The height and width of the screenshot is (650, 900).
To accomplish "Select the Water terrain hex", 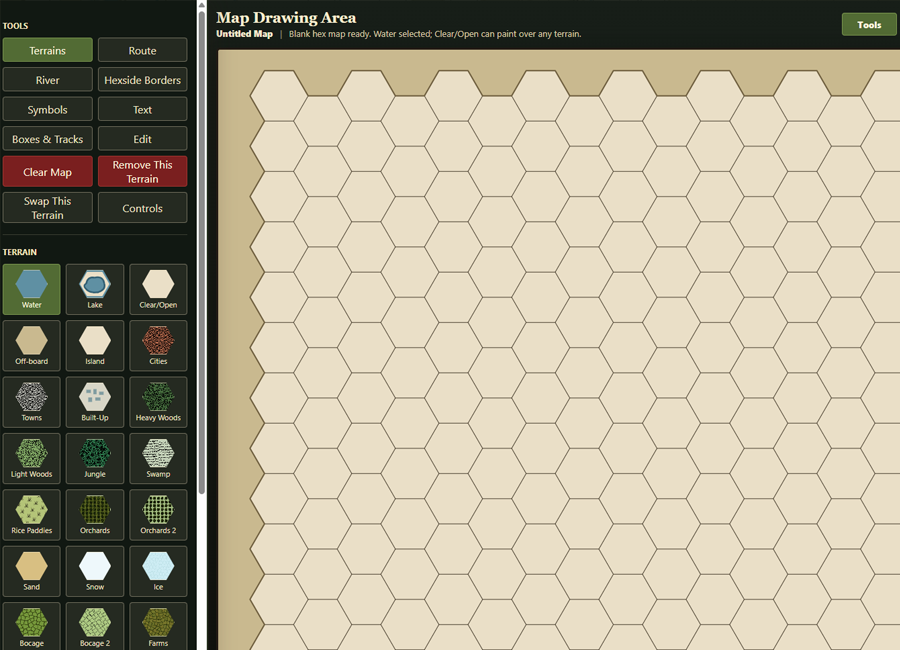I will point(32,289).
